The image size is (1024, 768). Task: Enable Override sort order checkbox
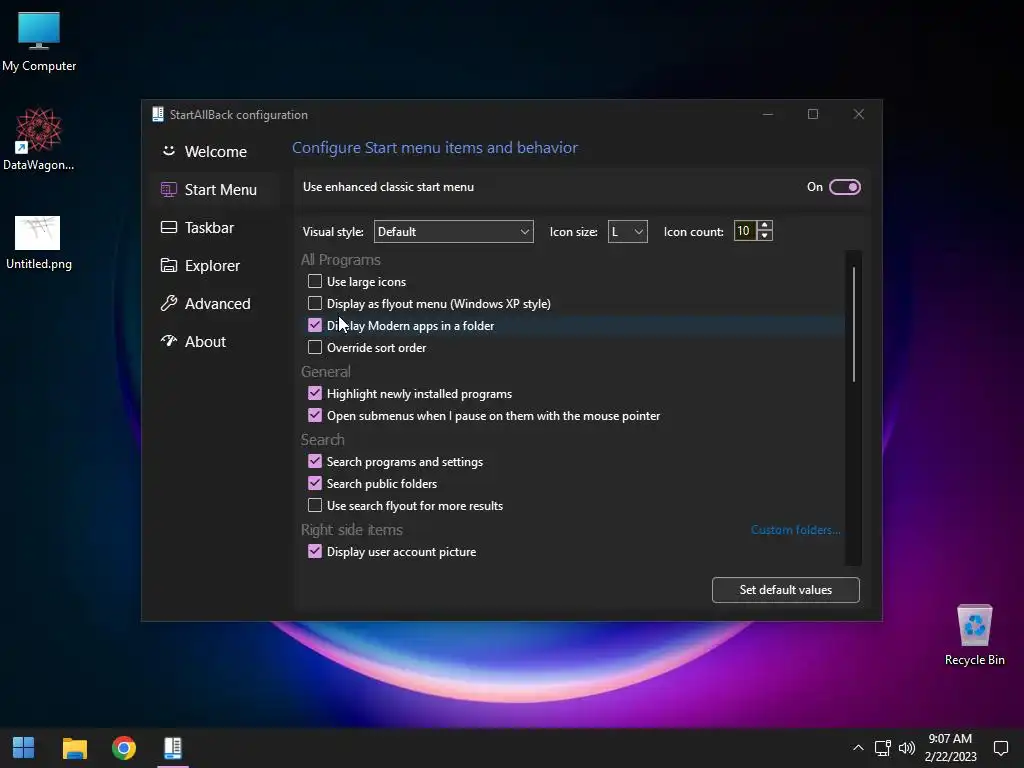(315, 347)
